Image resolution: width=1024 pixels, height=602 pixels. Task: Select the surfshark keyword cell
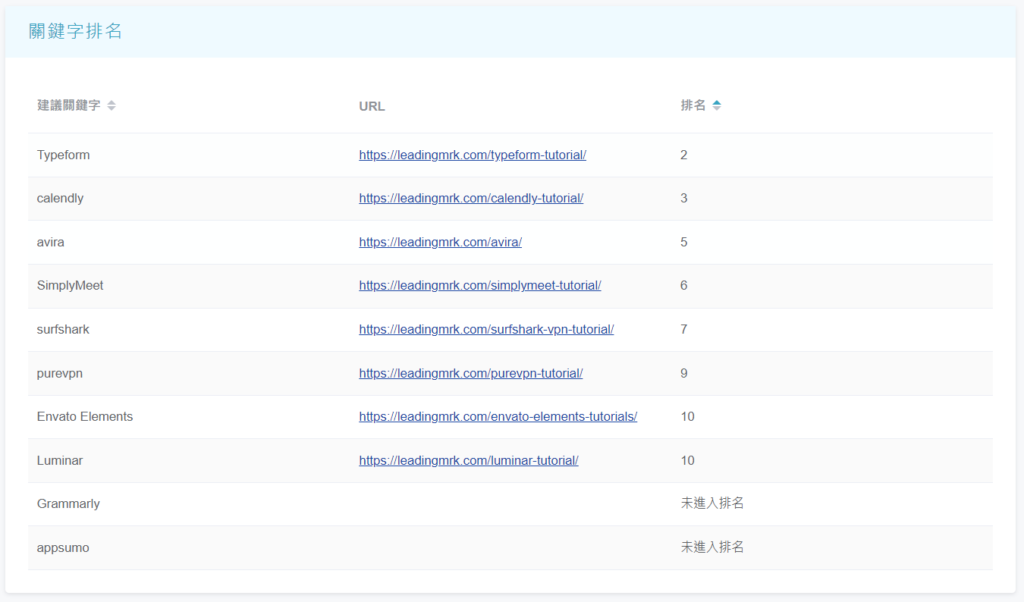tap(63, 329)
